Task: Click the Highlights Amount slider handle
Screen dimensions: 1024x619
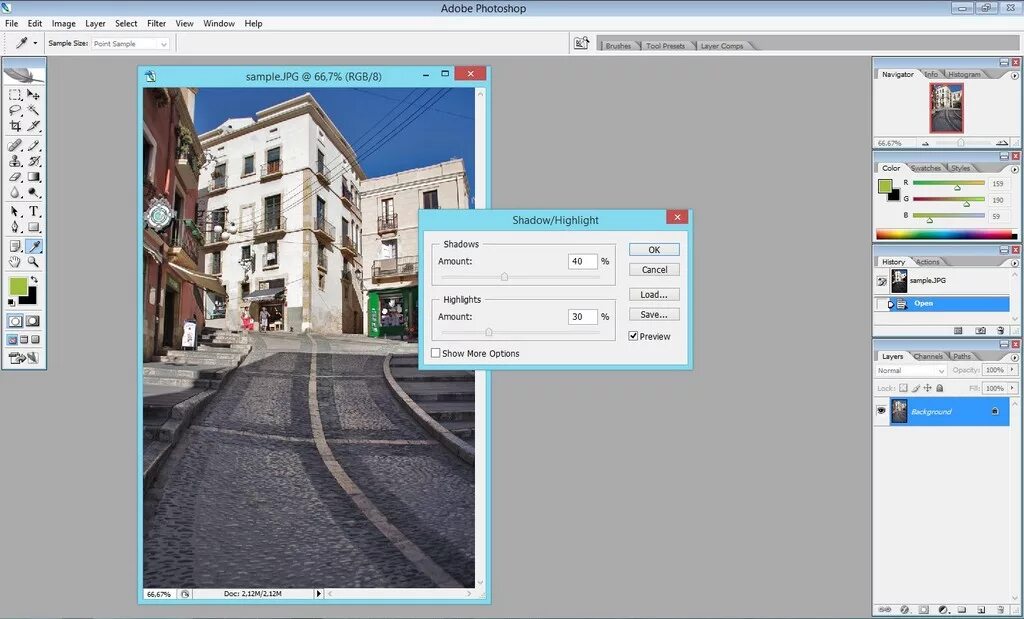Action: click(488, 332)
